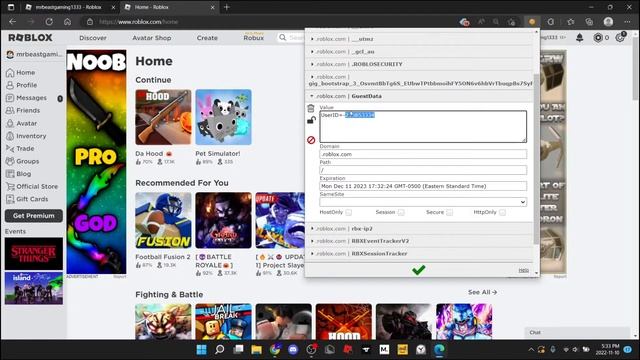Viewport: 640px width, 360px height.
Task: Click the Friends sidebar icon
Action: [10, 111]
